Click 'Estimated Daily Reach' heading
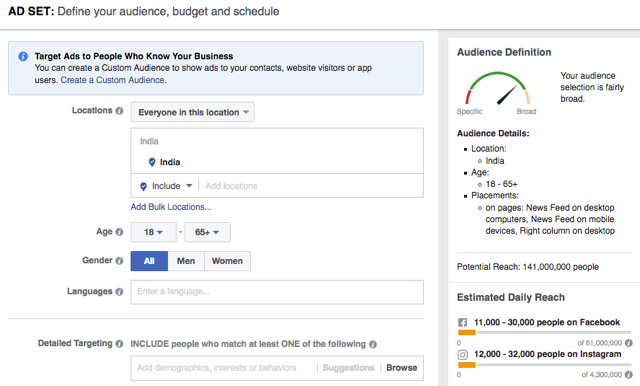 [x=511, y=297]
